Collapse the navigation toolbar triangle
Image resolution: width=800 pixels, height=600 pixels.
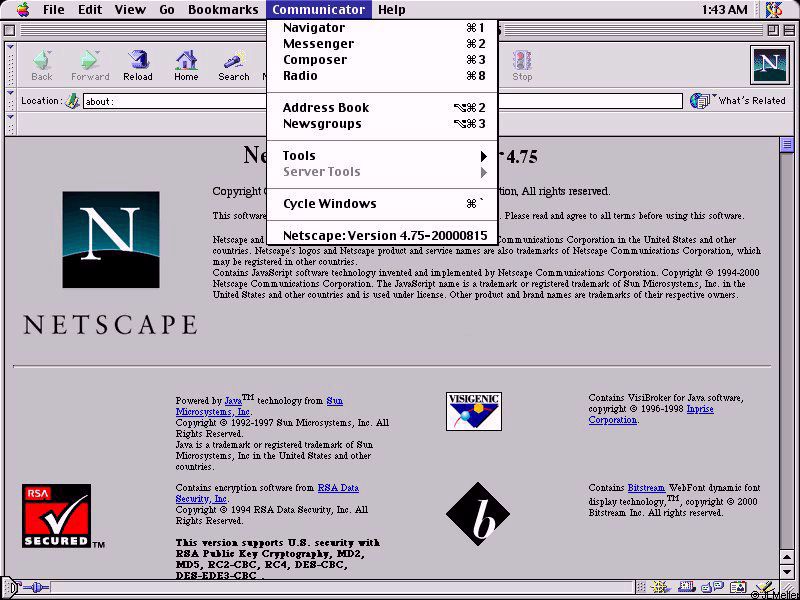pyautogui.click(x=11, y=47)
